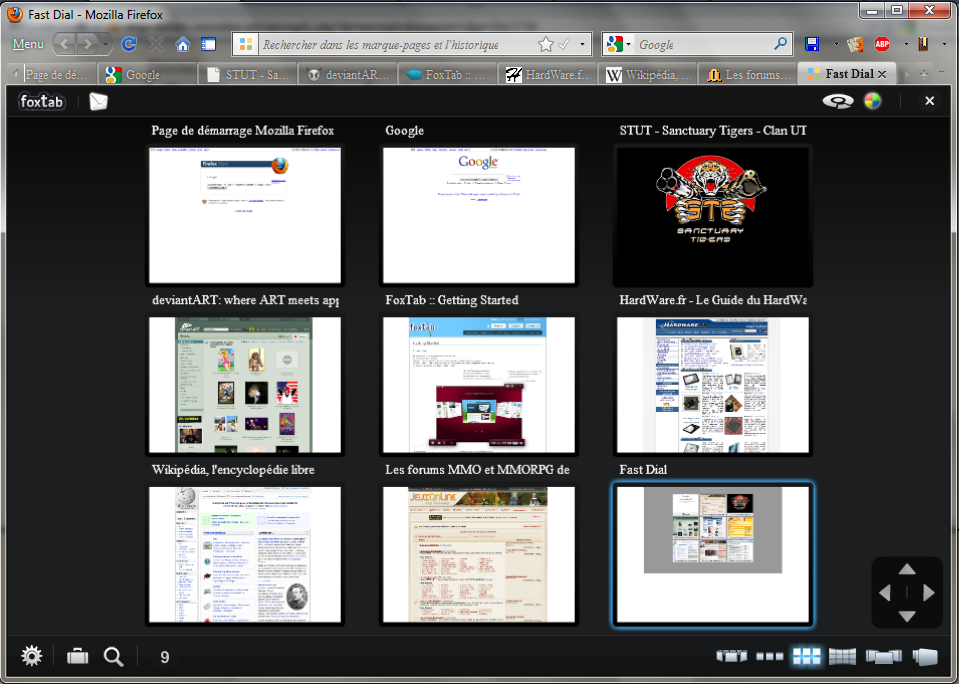Open the HardWare.fr thumbnail
Image resolution: width=959 pixels, height=684 pixels.
tap(713, 385)
